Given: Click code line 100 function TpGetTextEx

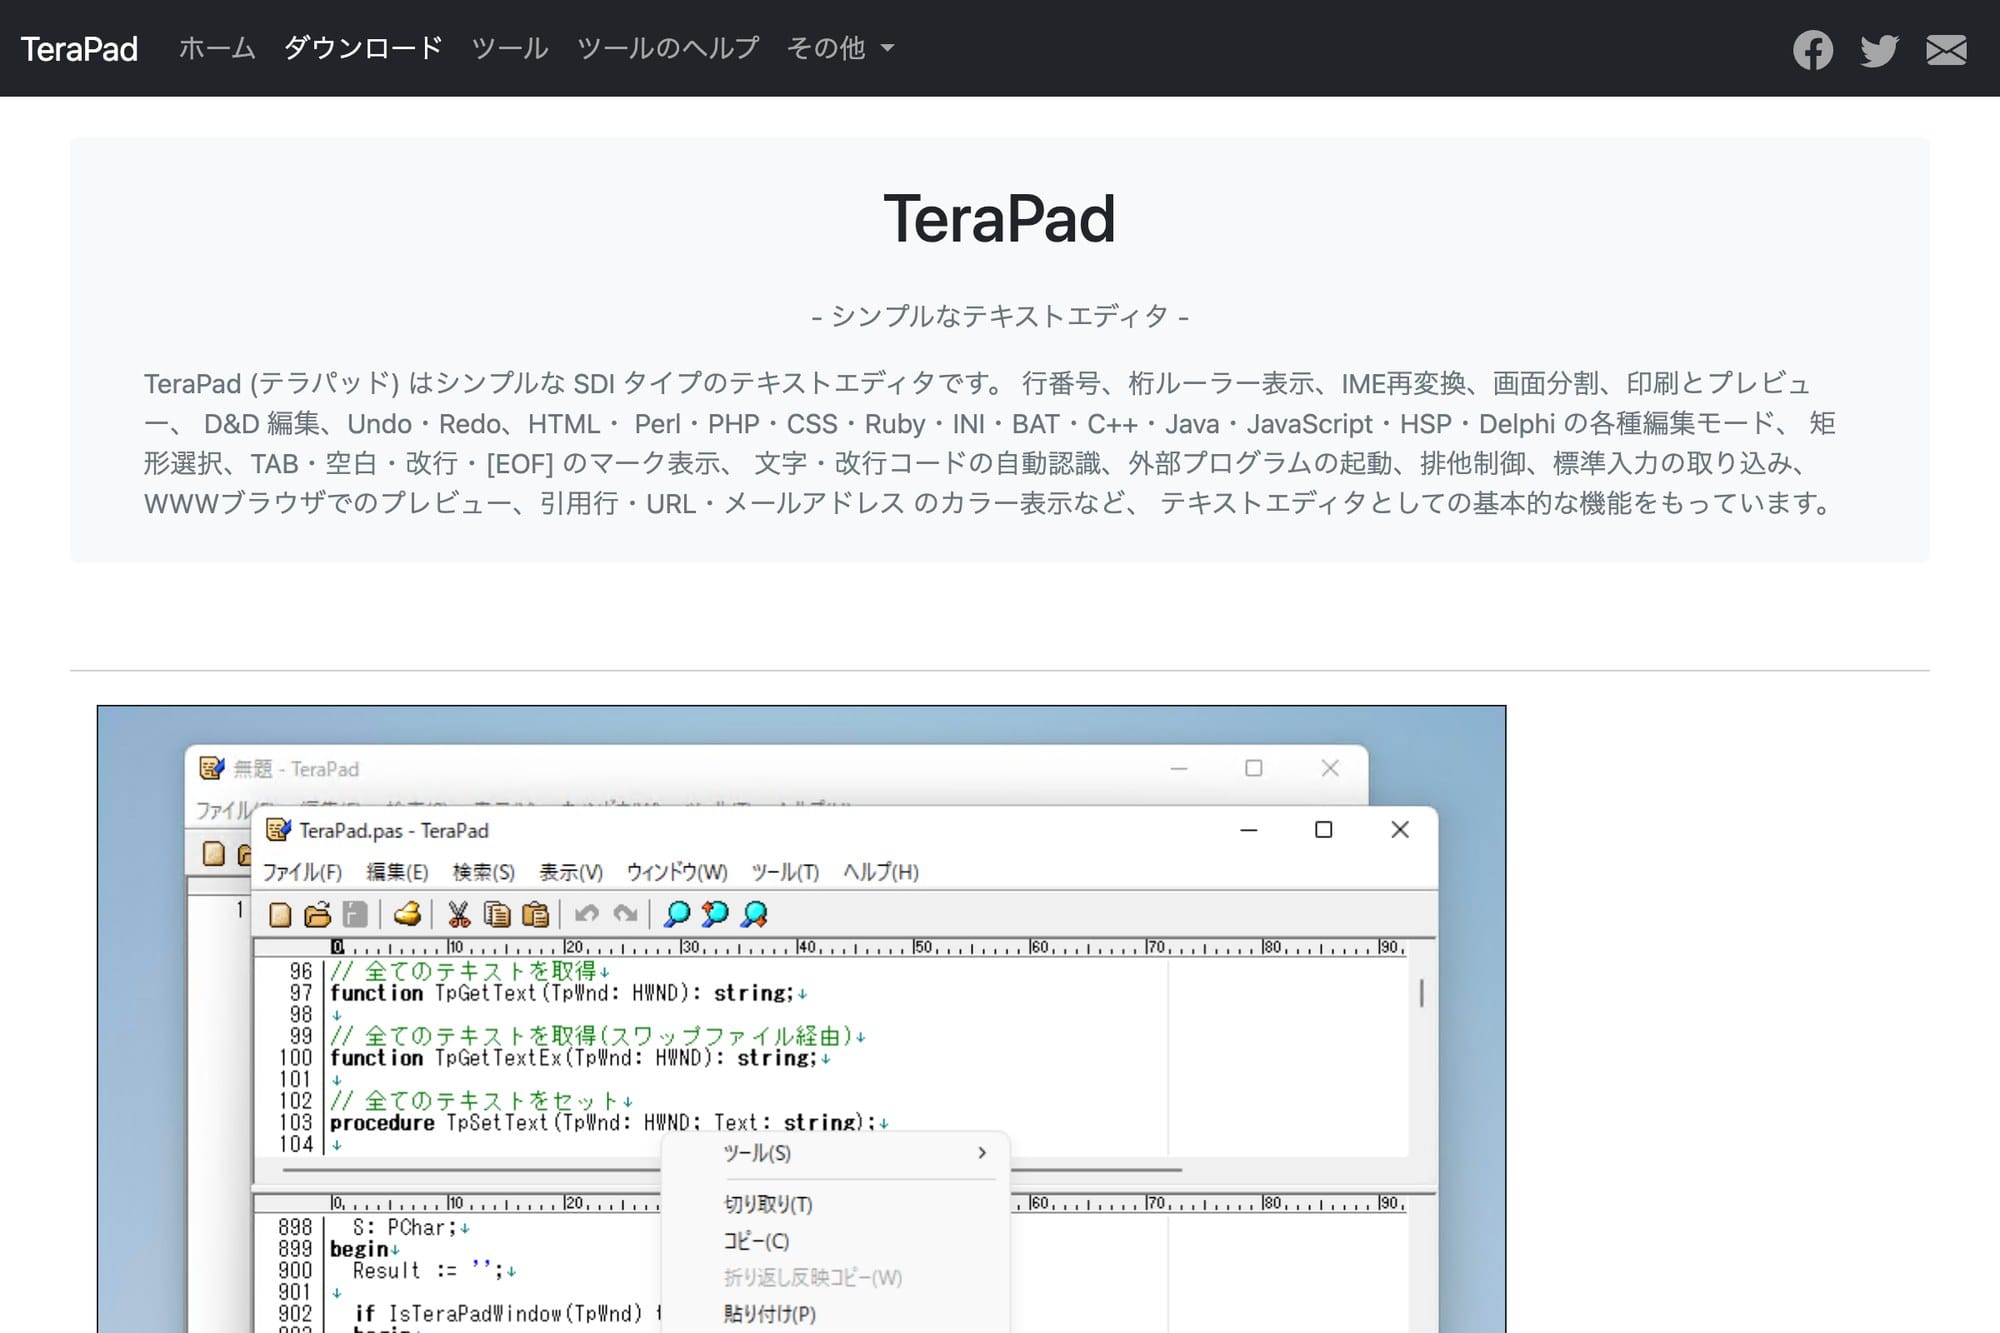Looking at the screenshot, I should tap(580, 1058).
